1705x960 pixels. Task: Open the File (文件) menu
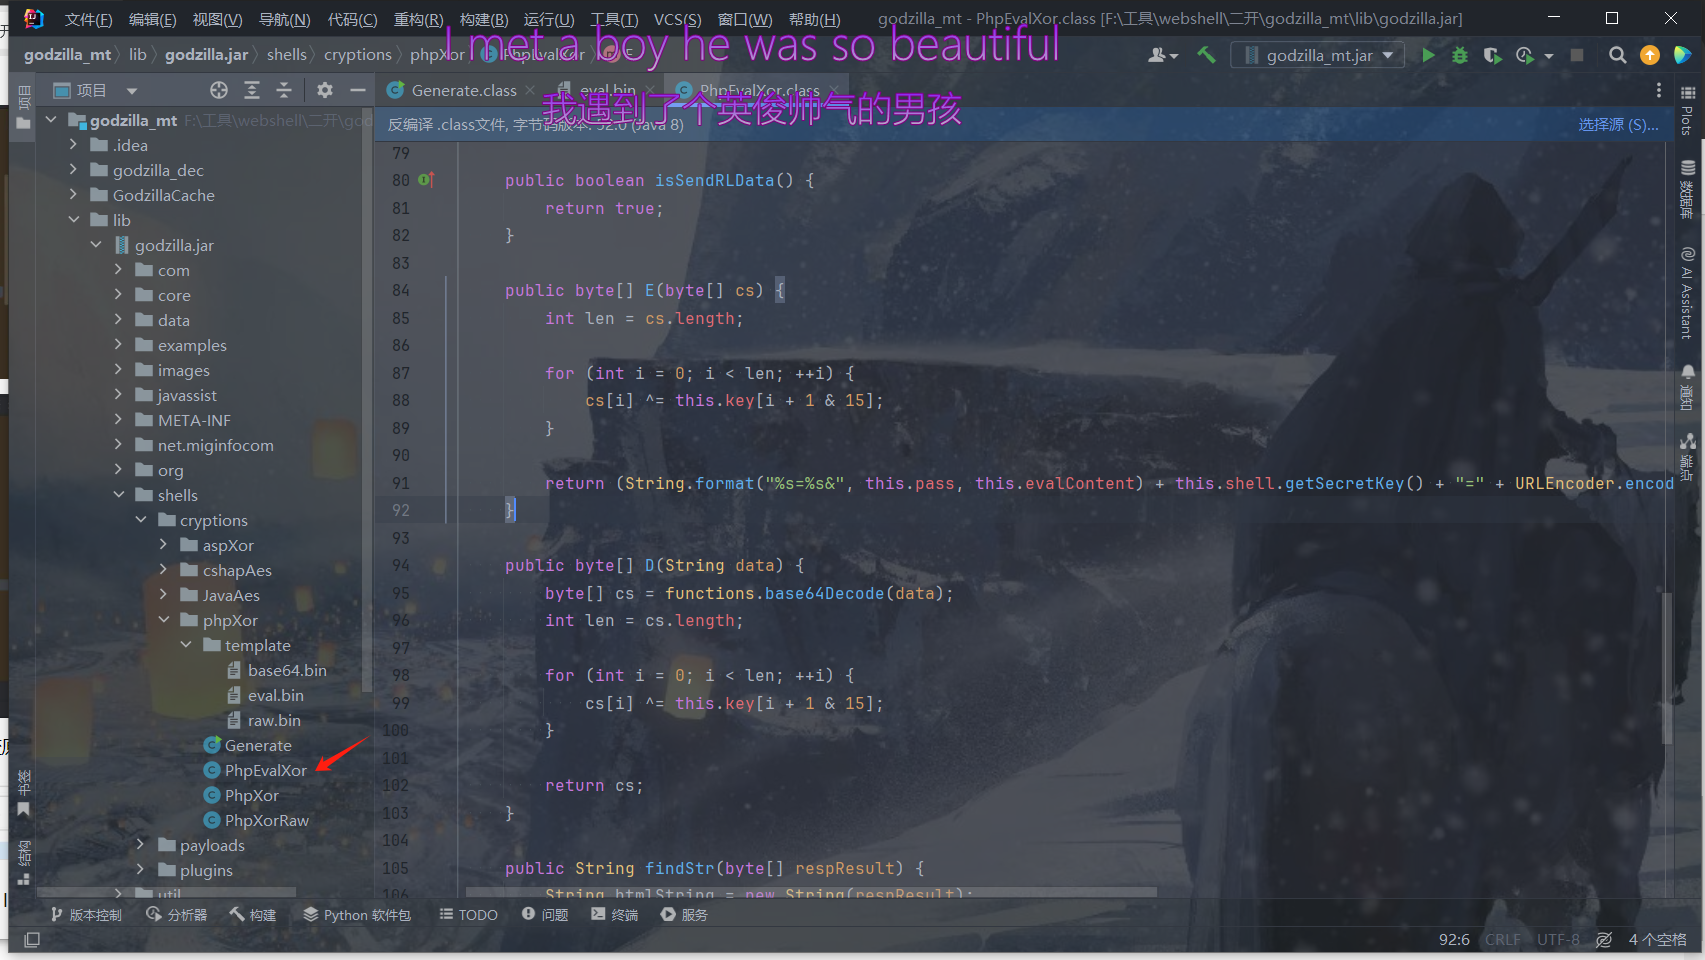point(88,19)
